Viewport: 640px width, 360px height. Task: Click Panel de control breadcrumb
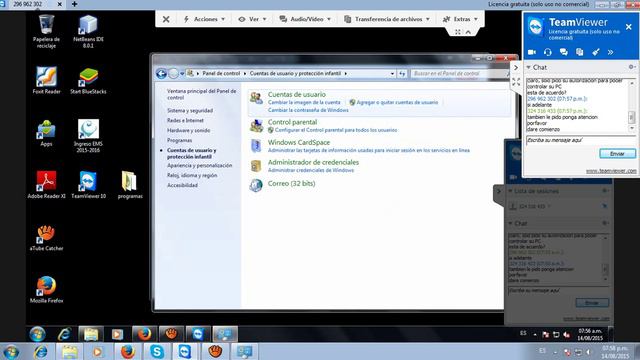[x=221, y=73]
